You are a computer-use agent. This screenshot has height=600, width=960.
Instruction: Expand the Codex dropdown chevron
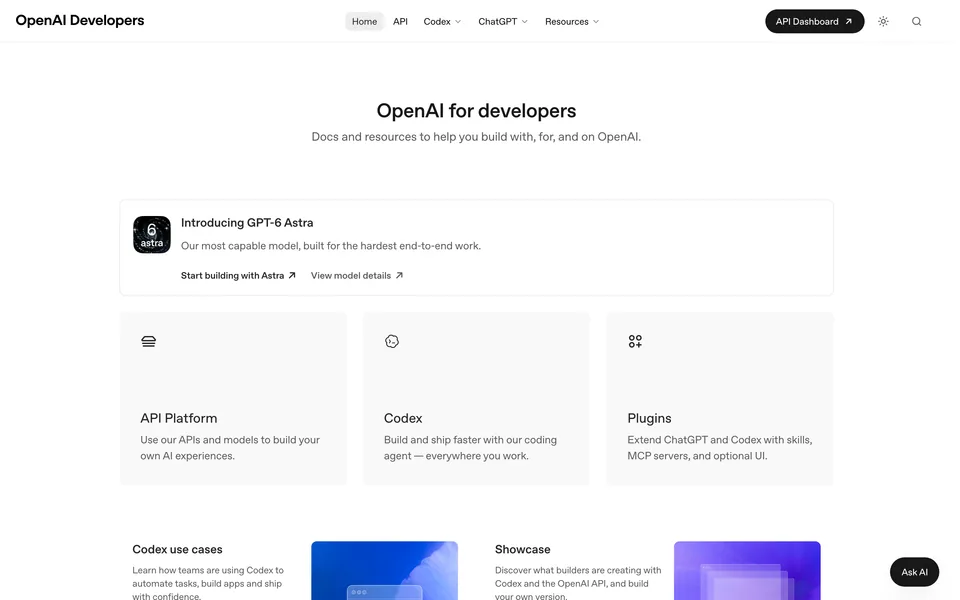tap(458, 21)
